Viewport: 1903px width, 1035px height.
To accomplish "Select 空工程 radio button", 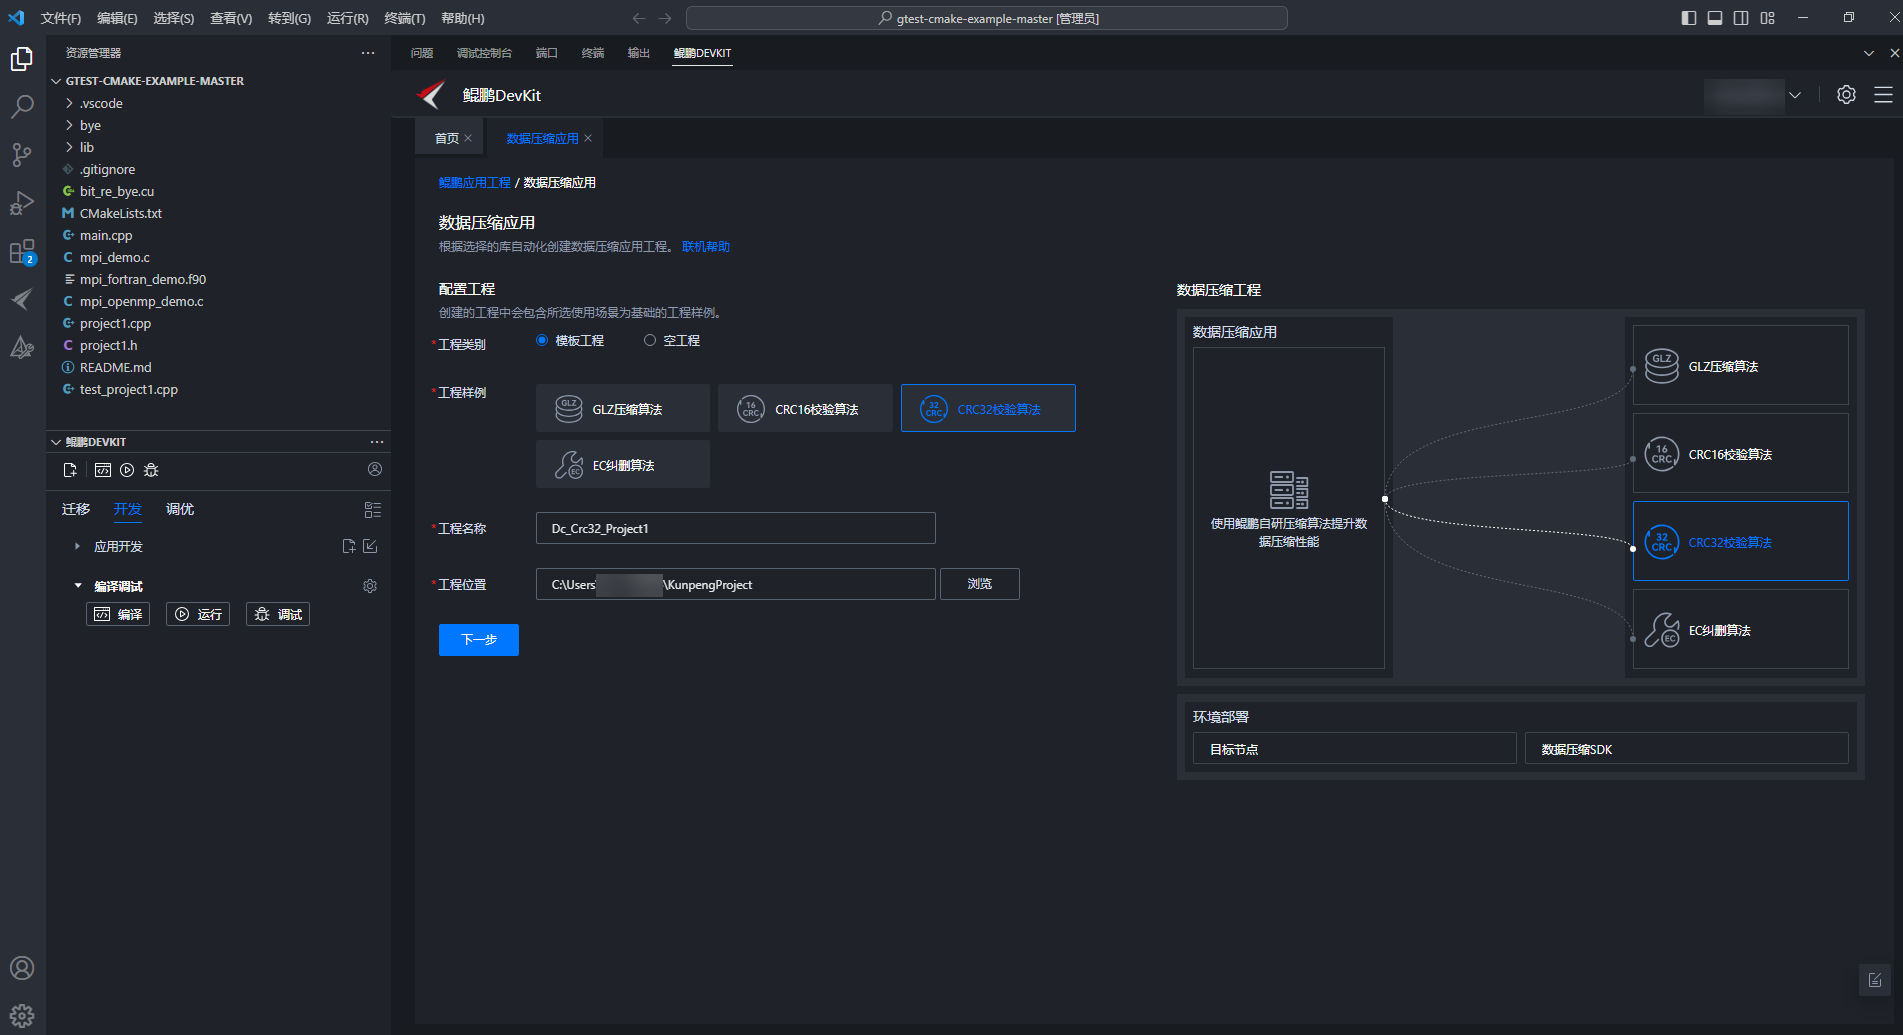I will [x=650, y=340].
